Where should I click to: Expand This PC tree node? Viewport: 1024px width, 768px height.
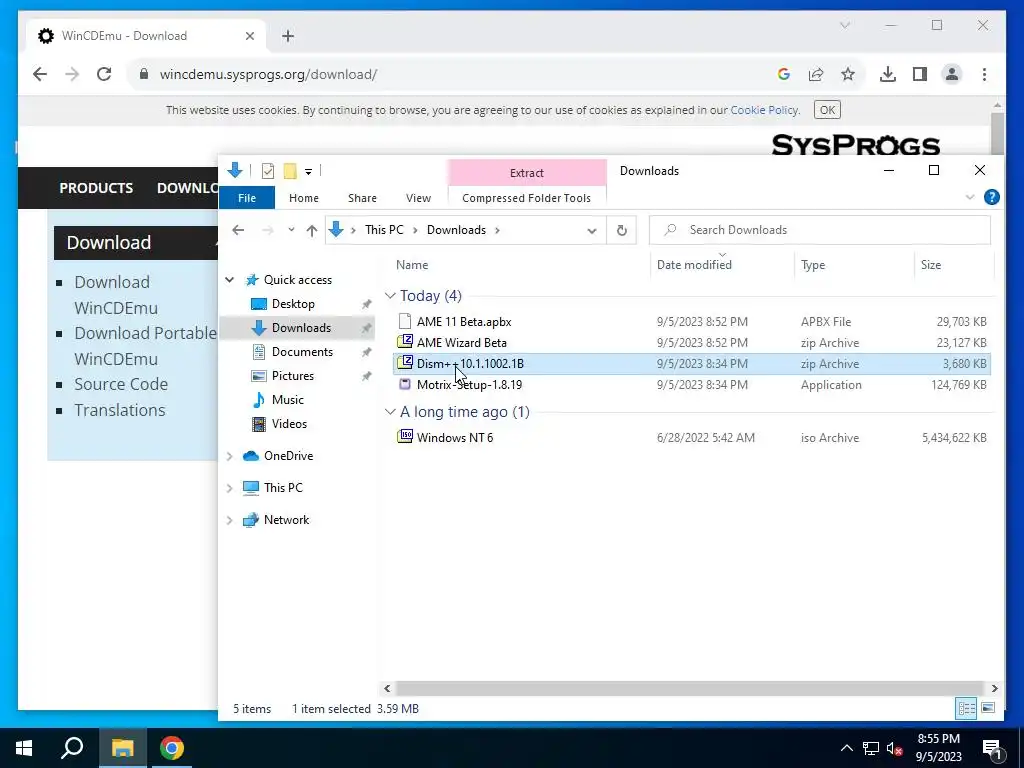pyautogui.click(x=230, y=488)
